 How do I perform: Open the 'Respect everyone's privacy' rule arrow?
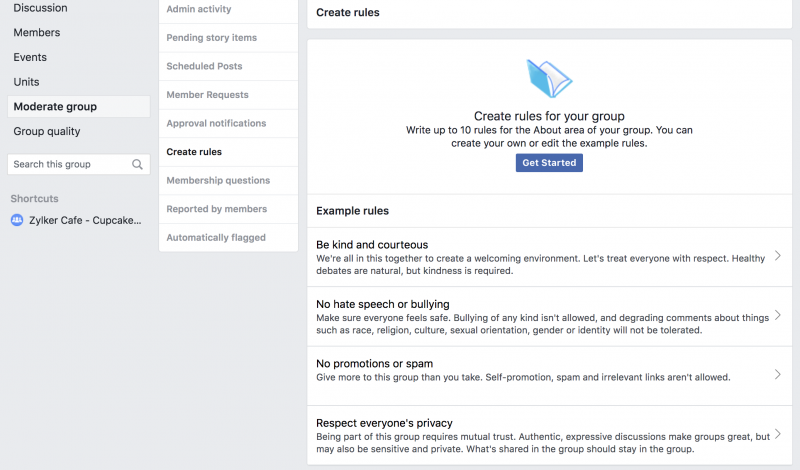click(x=778, y=433)
